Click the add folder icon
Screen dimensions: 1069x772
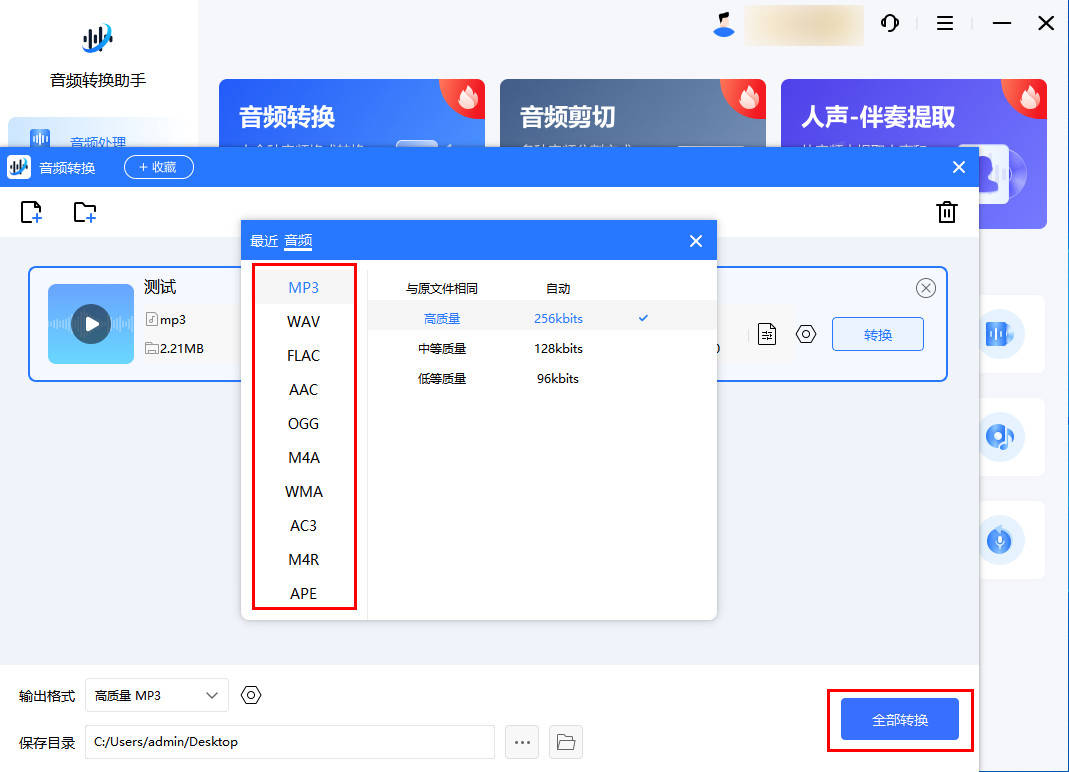tap(85, 212)
